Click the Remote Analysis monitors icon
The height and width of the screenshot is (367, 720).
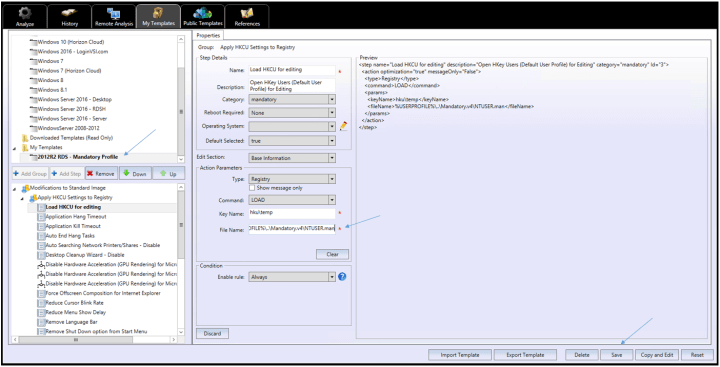[x=113, y=13]
